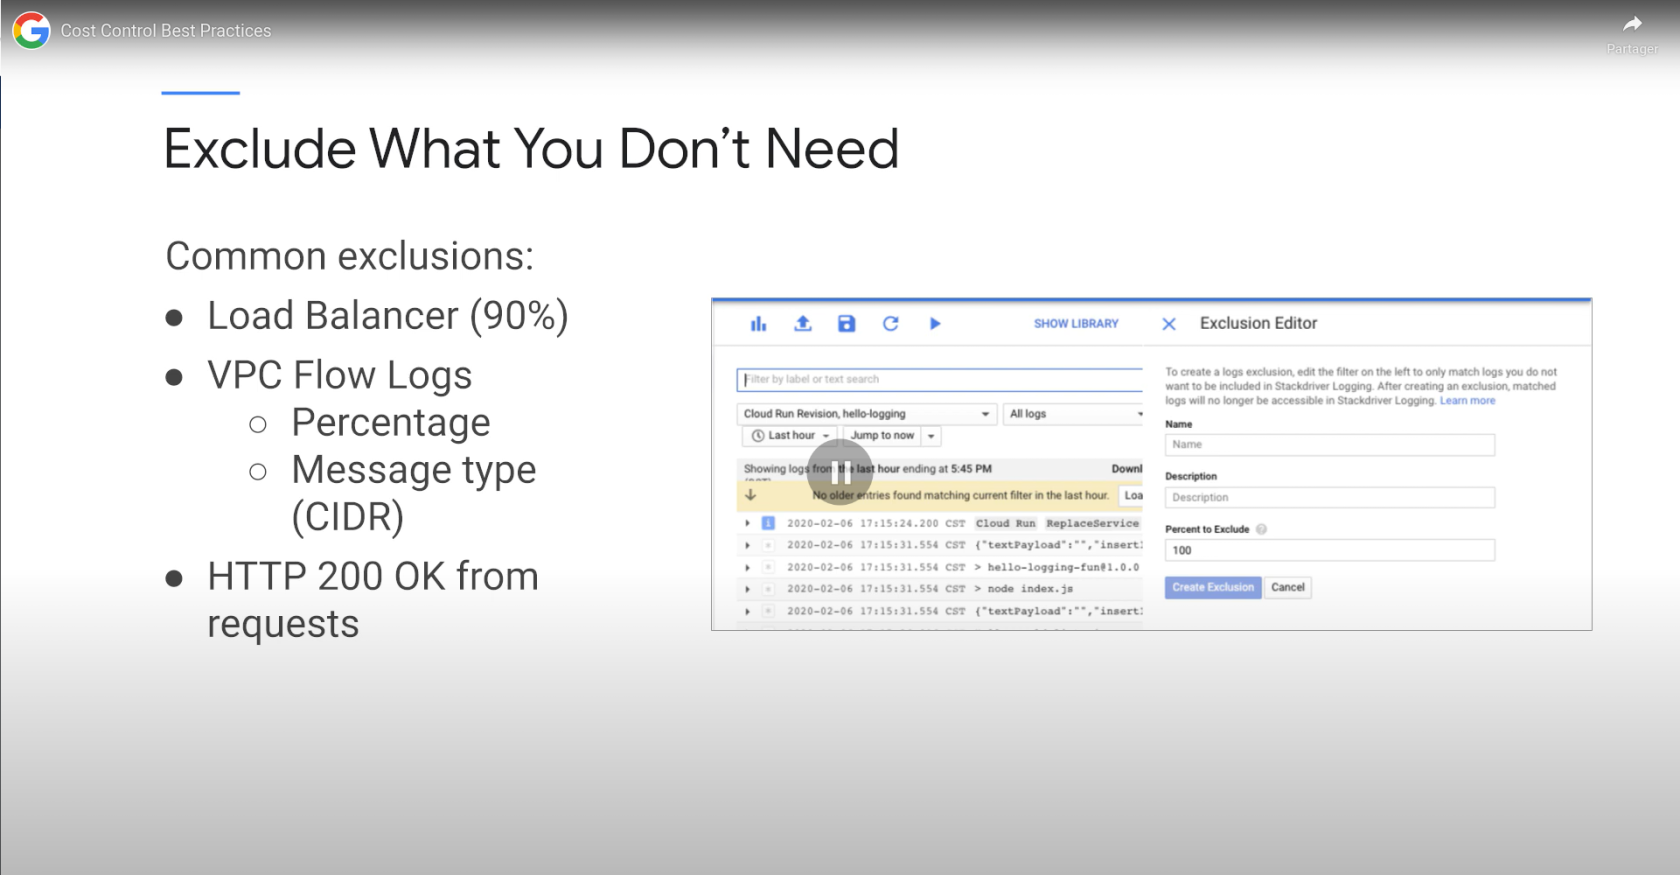Click SHOW LIBRARY link
1680x875 pixels.
[1076, 324]
